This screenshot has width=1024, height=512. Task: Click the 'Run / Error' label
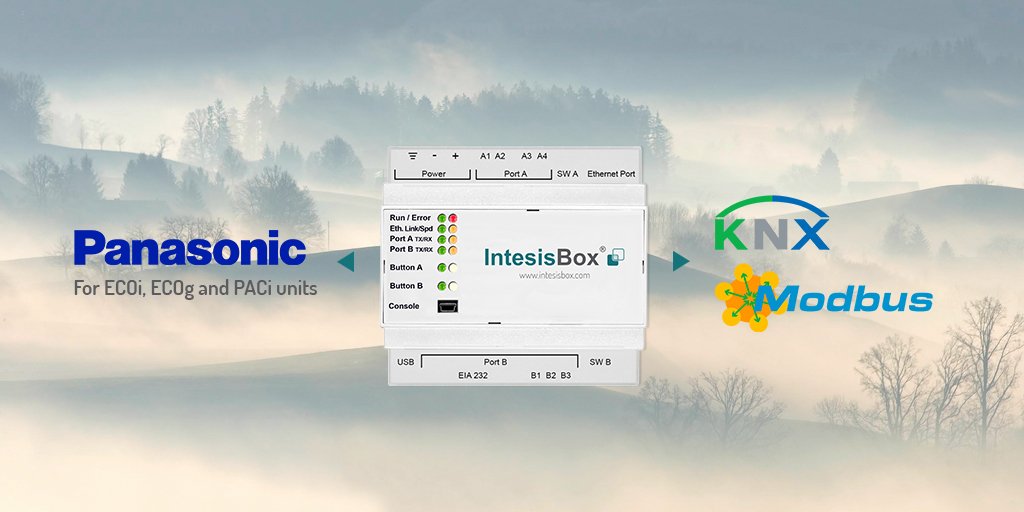click(x=410, y=218)
